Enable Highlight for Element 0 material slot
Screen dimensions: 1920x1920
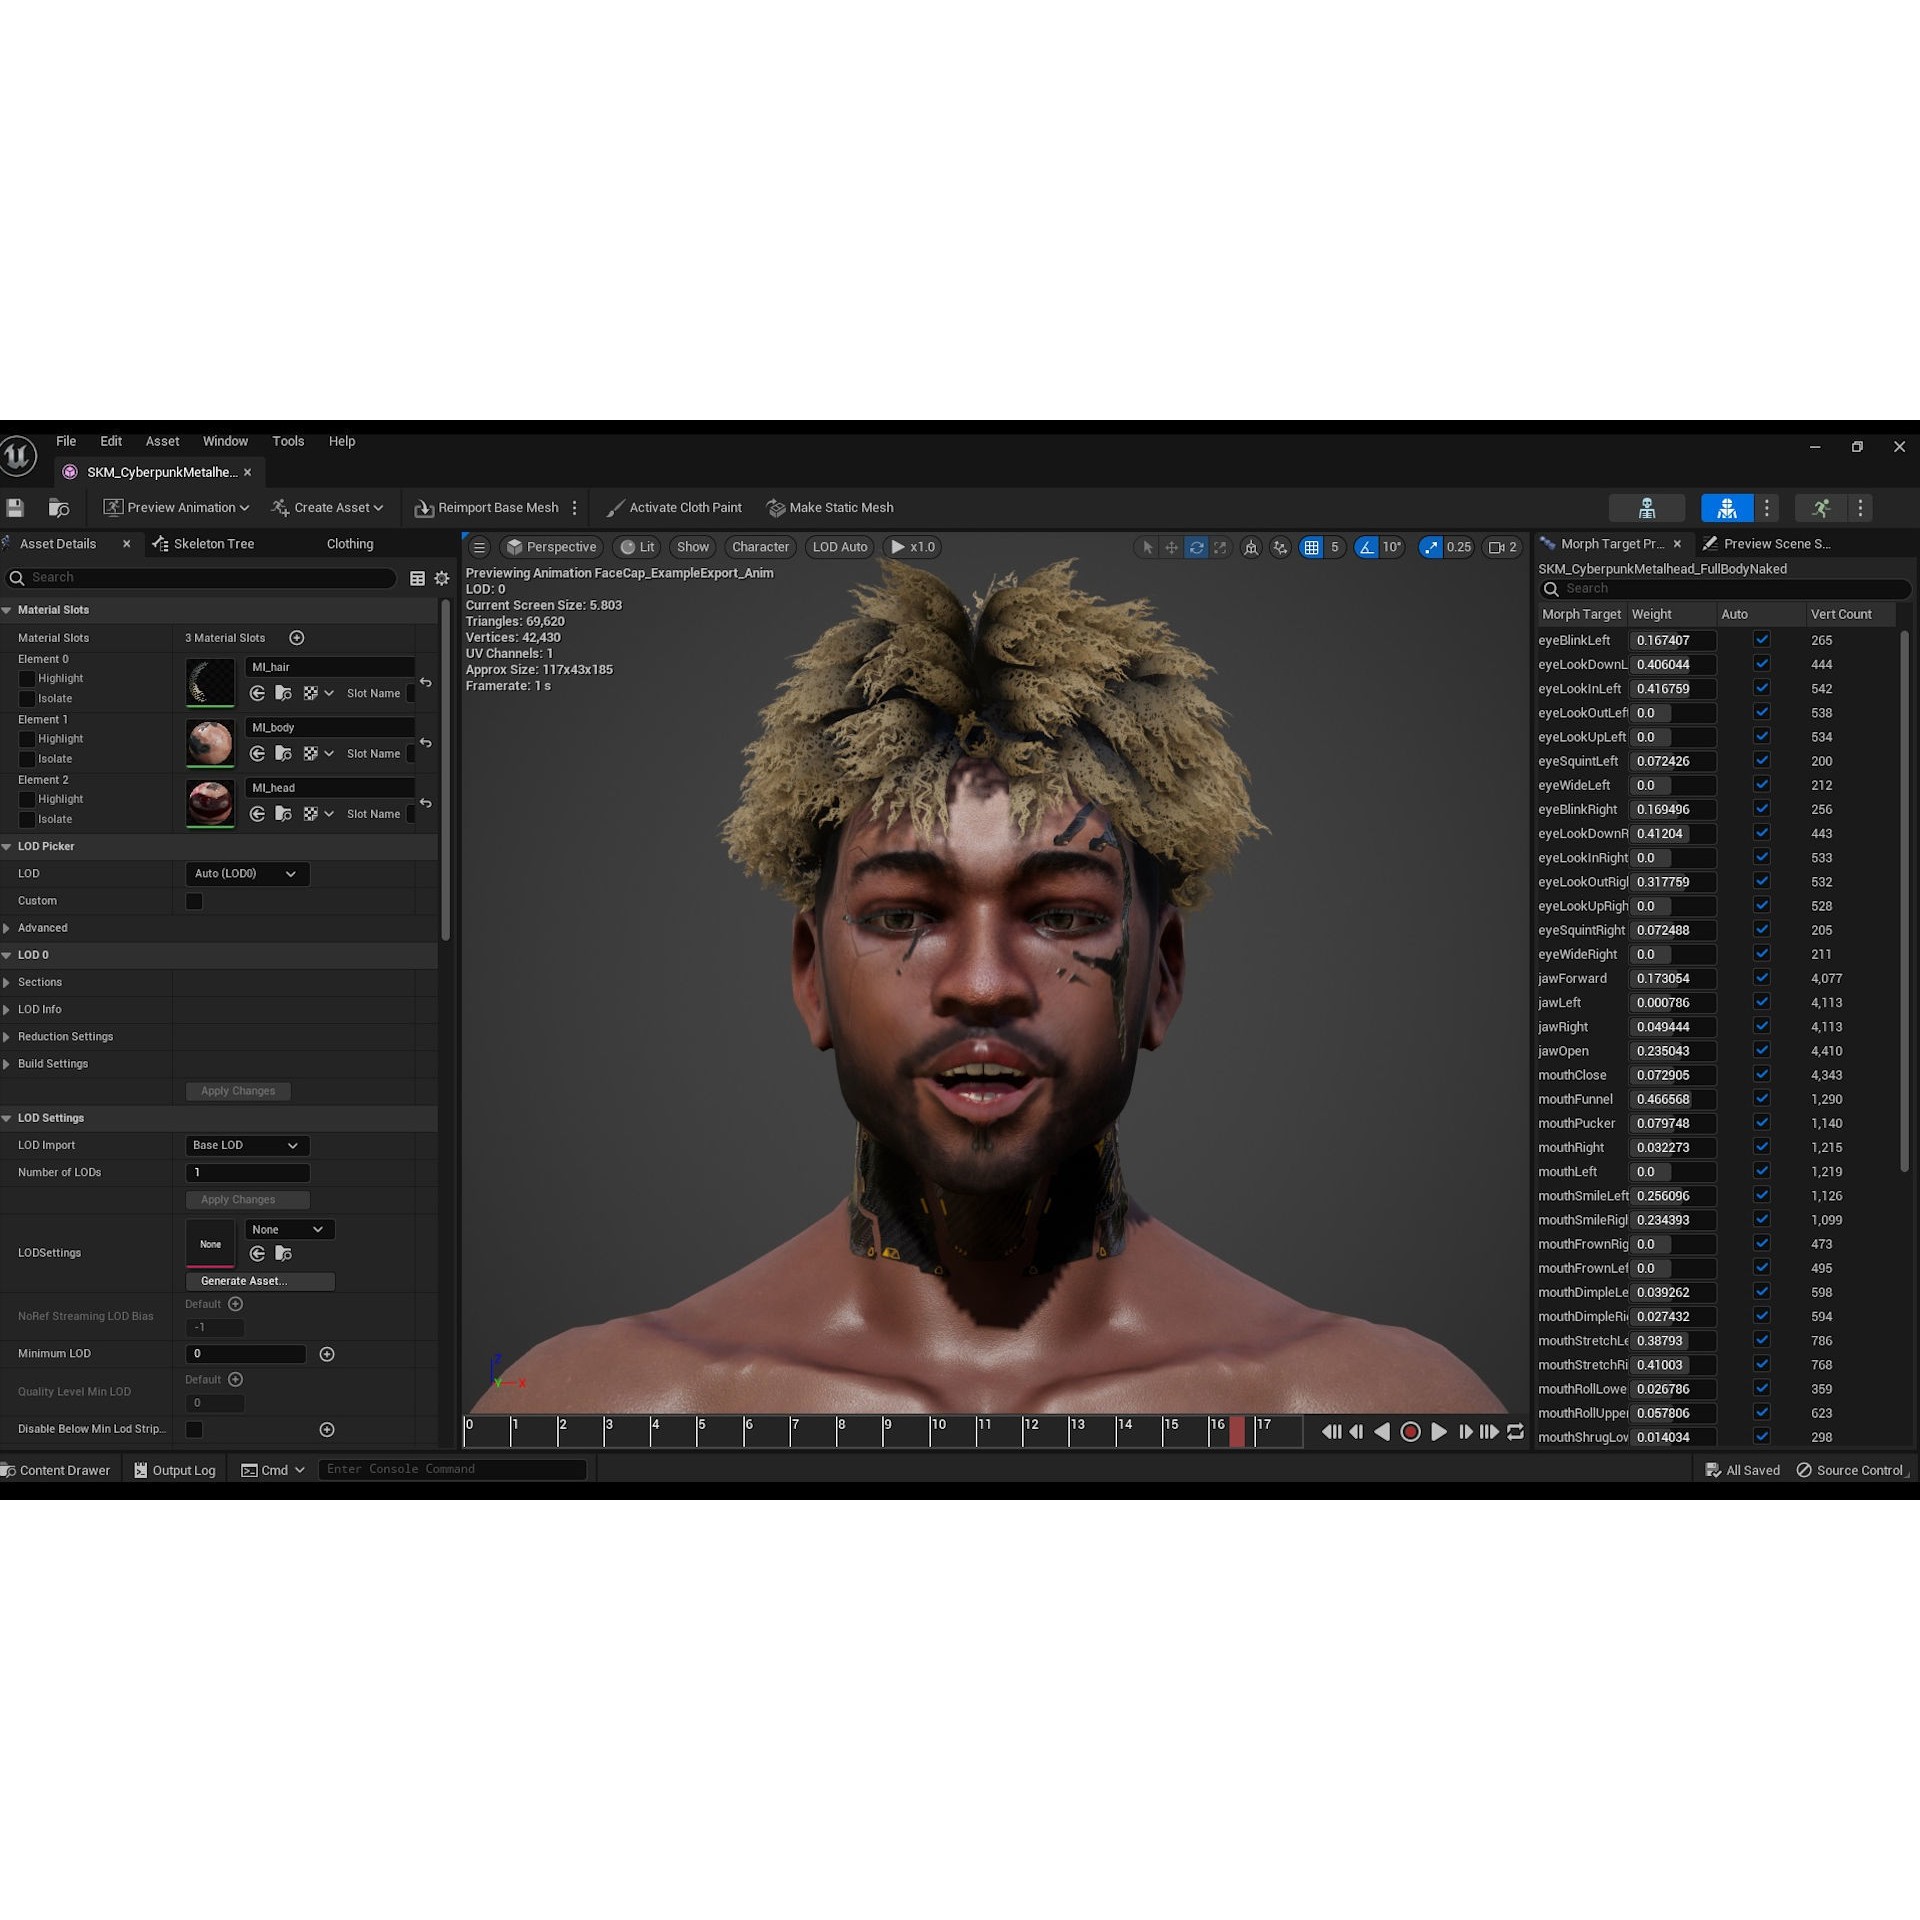(27, 678)
